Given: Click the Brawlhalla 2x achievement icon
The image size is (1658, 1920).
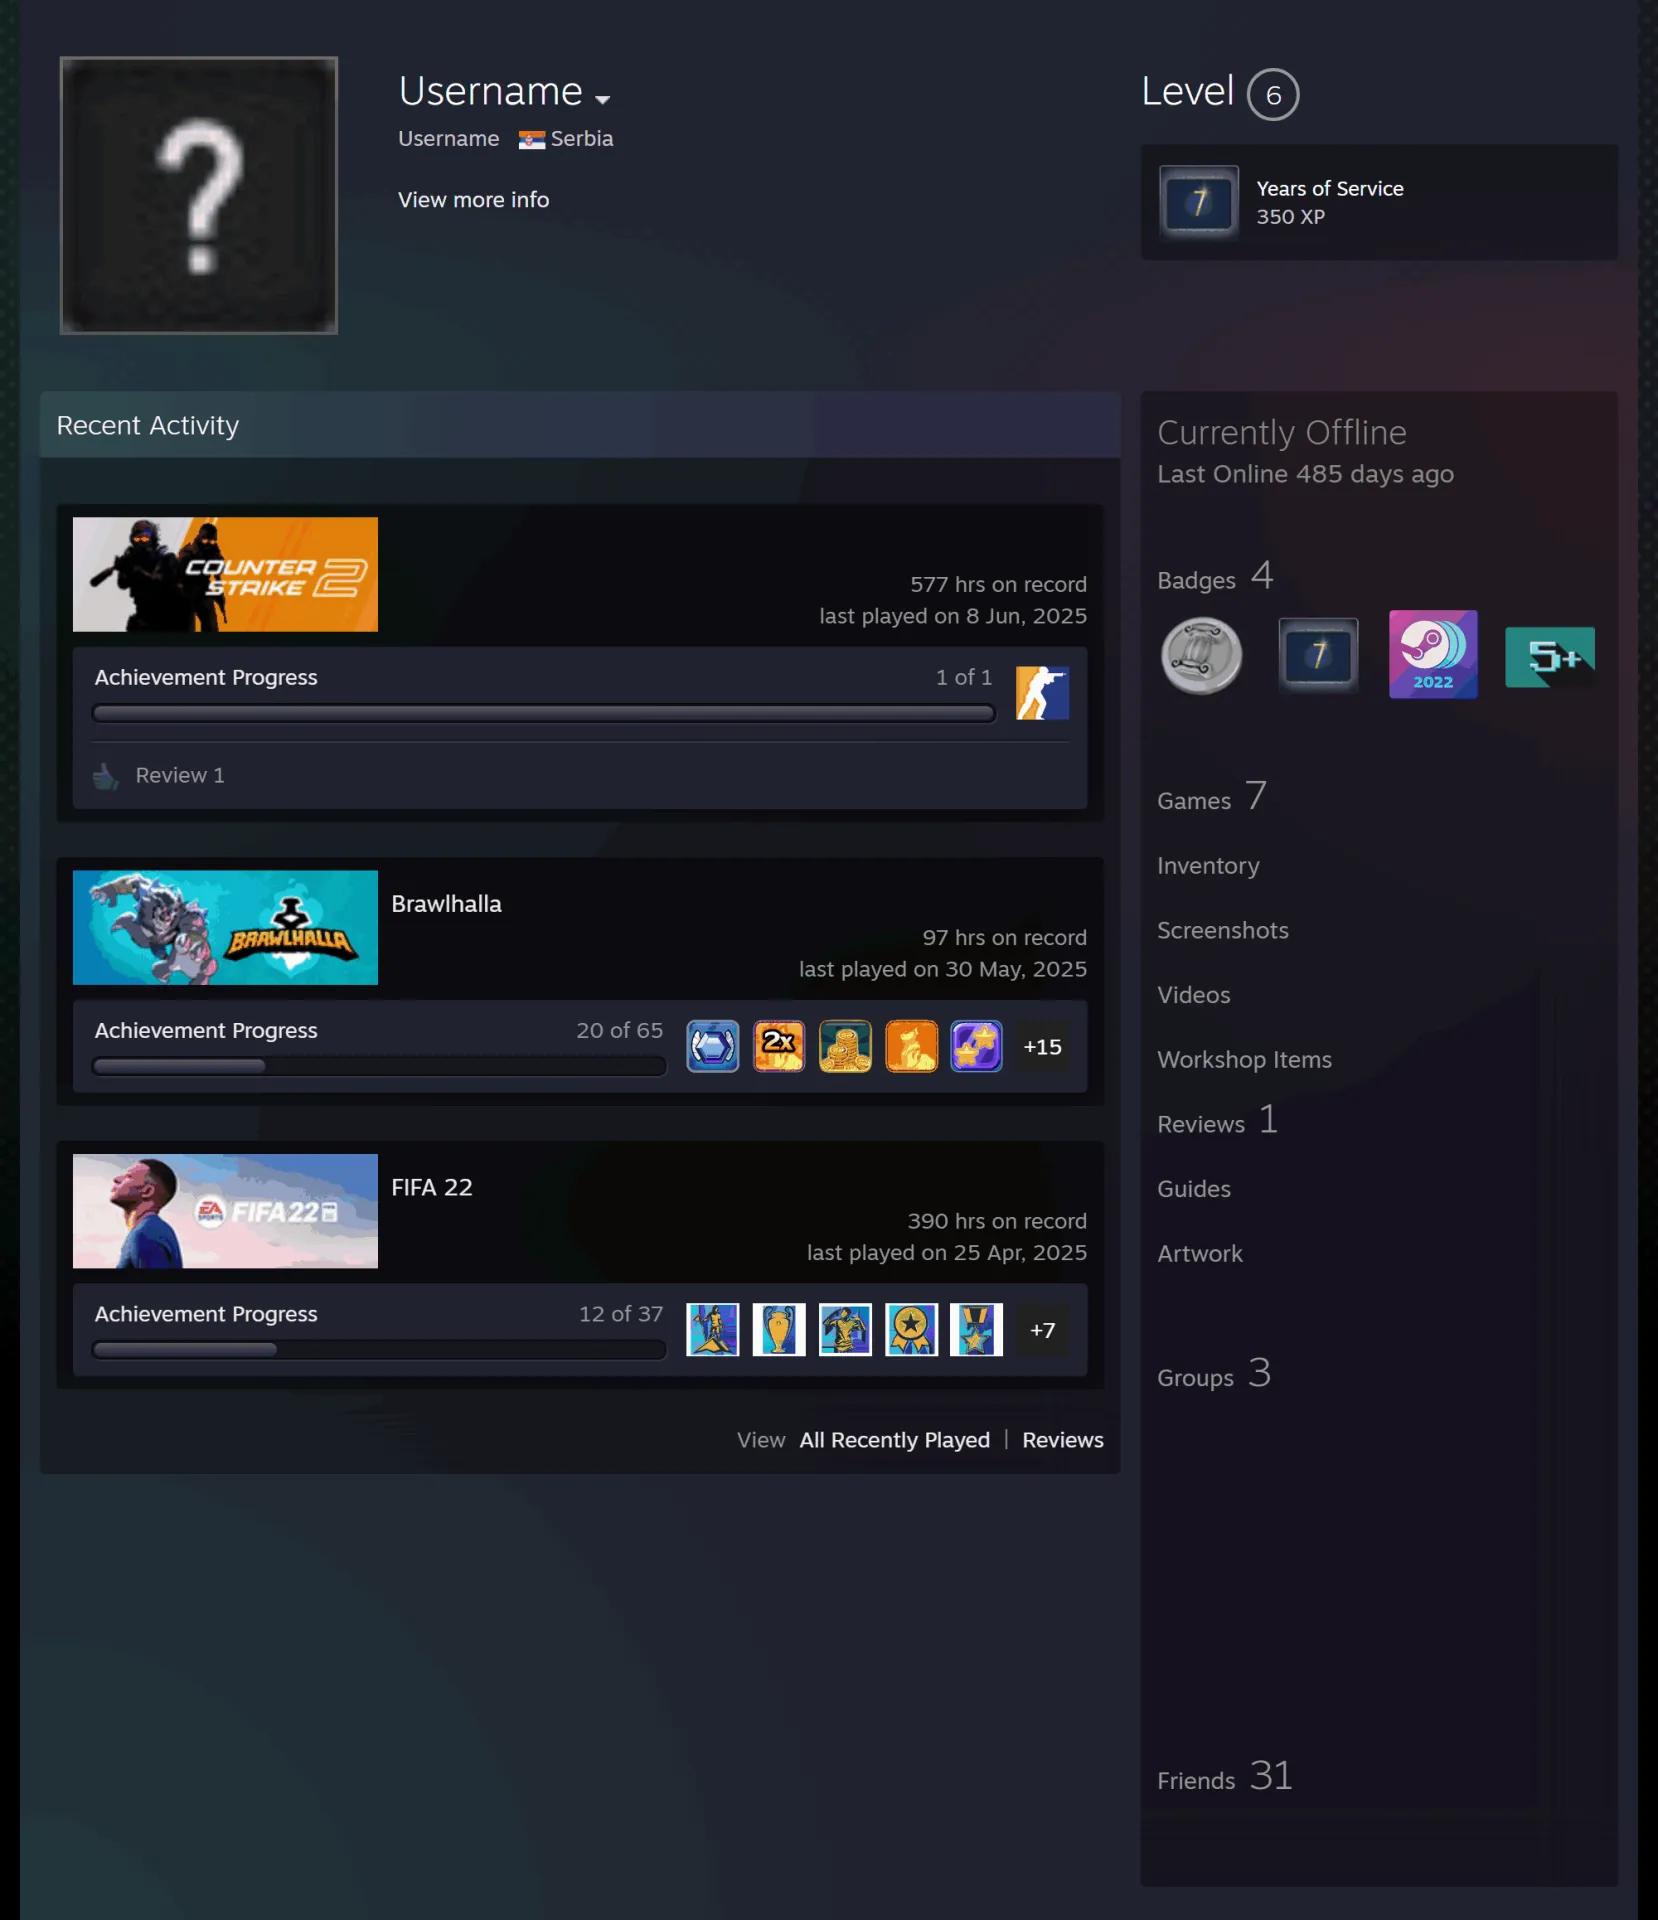Looking at the screenshot, I should (779, 1046).
